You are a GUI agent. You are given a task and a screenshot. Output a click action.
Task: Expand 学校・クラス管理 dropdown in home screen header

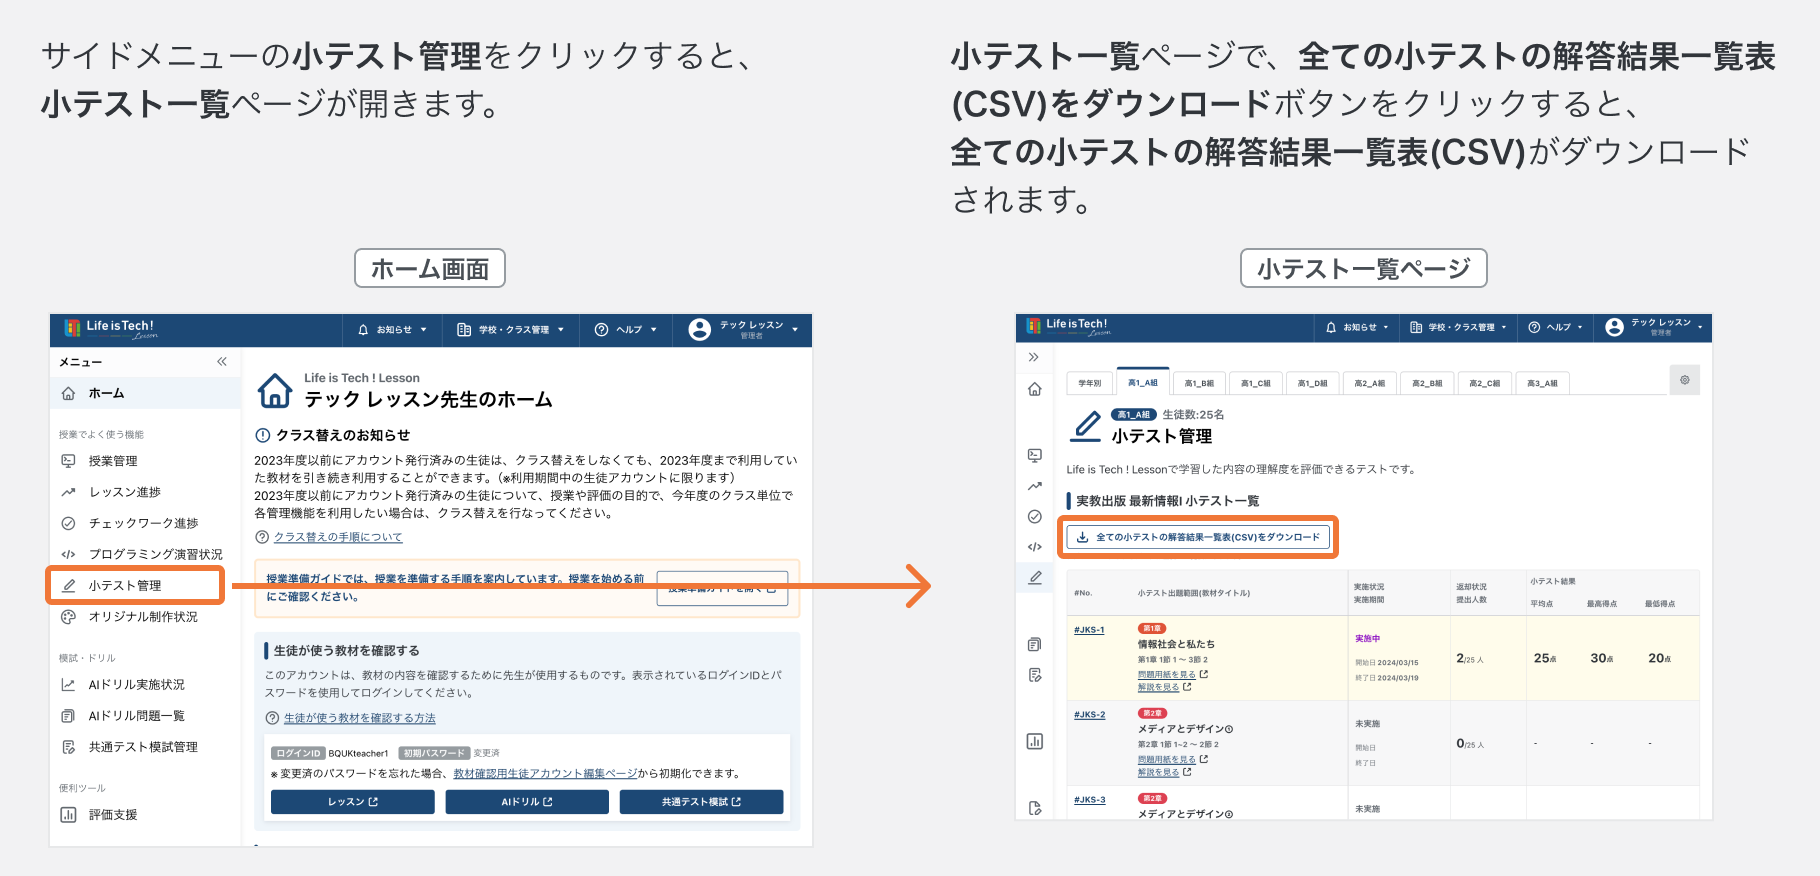click(x=510, y=329)
